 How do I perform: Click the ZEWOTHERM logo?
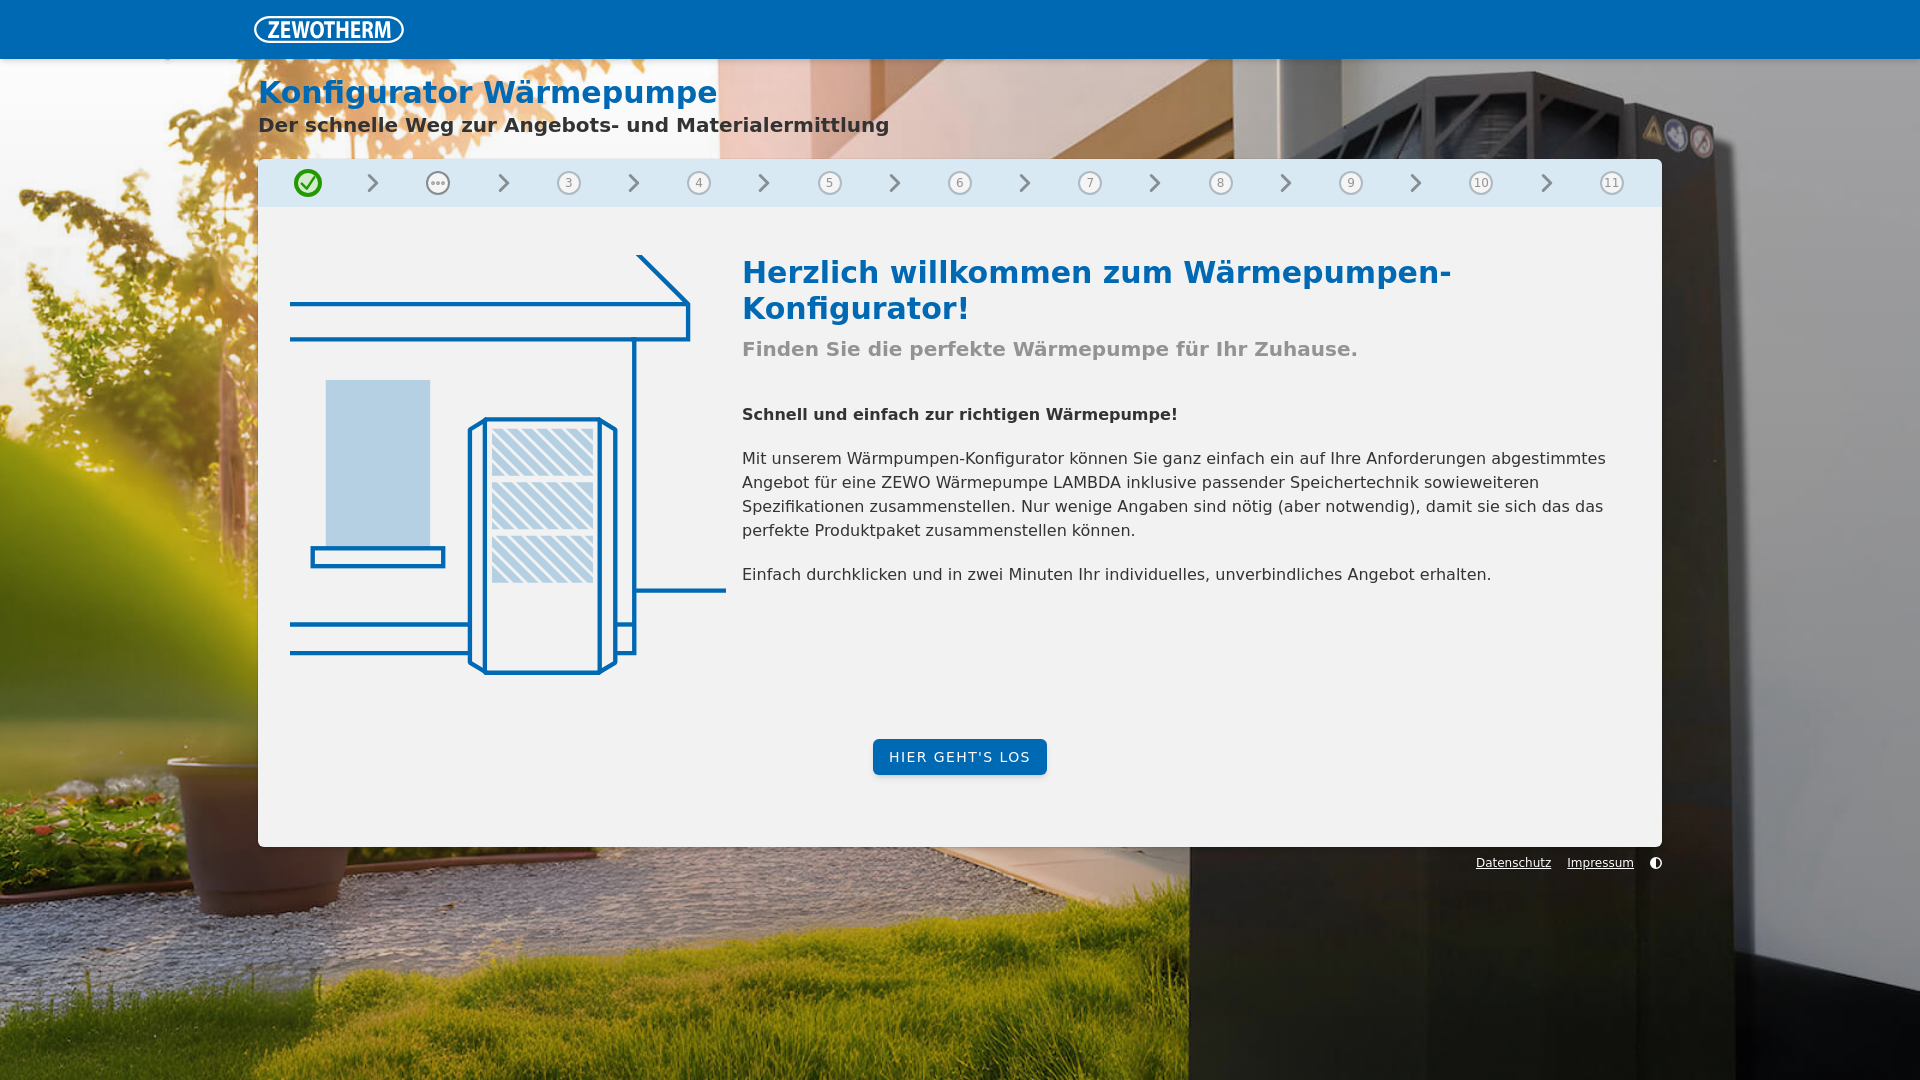[x=328, y=30]
